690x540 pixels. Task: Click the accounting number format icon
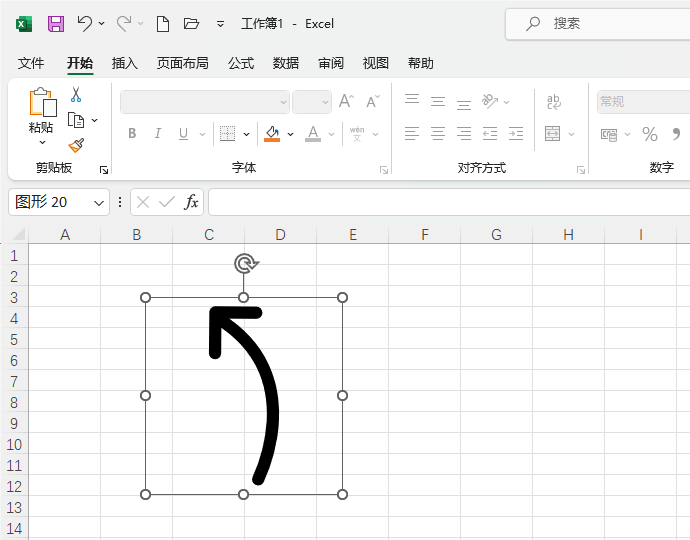click(609, 134)
